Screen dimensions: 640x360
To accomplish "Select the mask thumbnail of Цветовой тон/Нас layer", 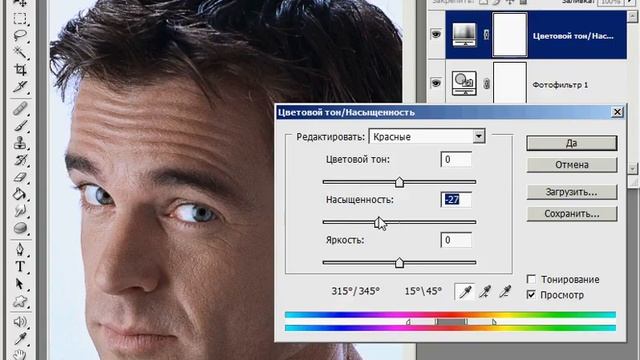I will click(x=510, y=35).
